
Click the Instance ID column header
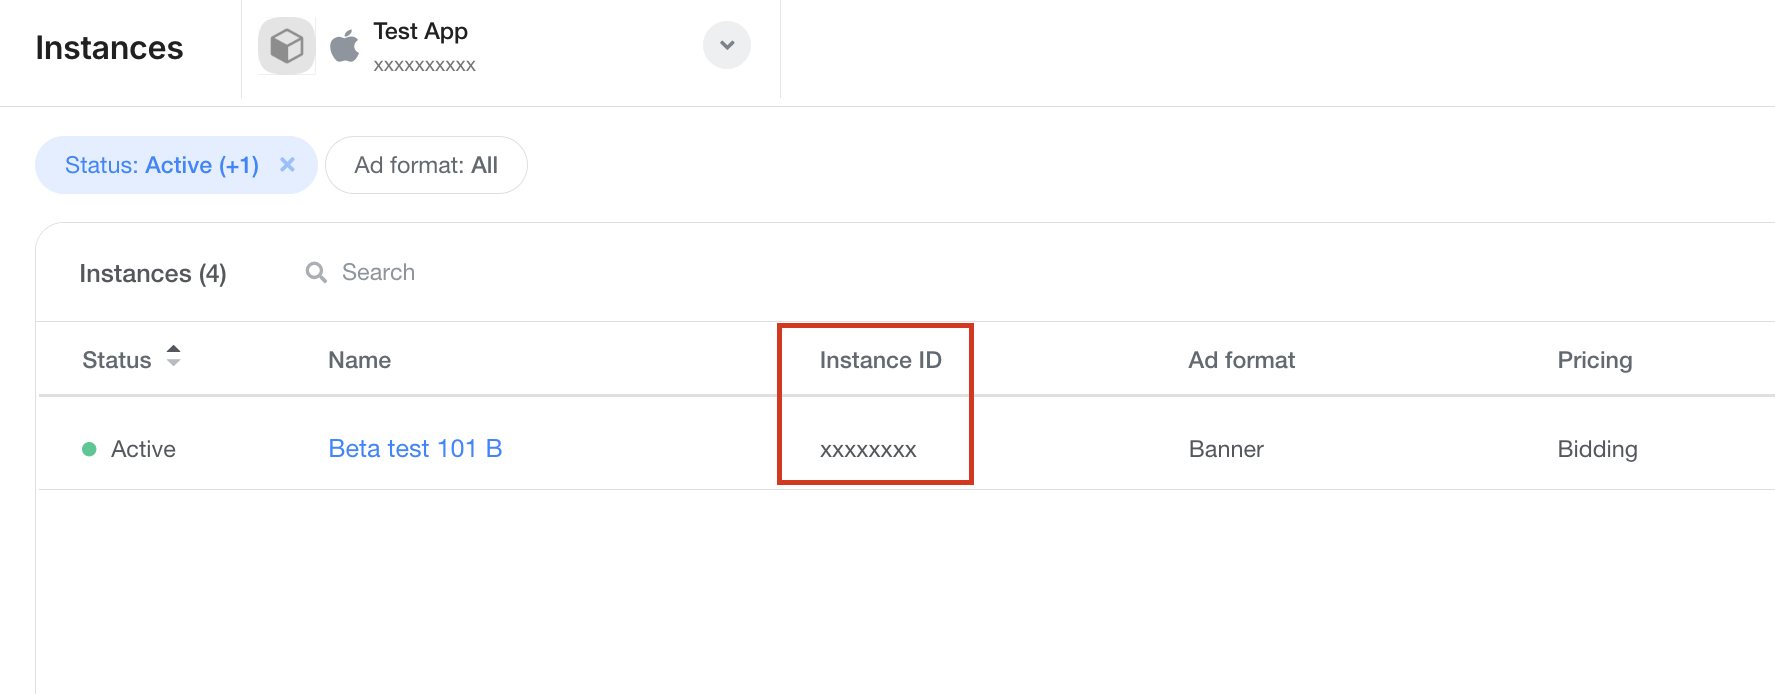[880, 360]
